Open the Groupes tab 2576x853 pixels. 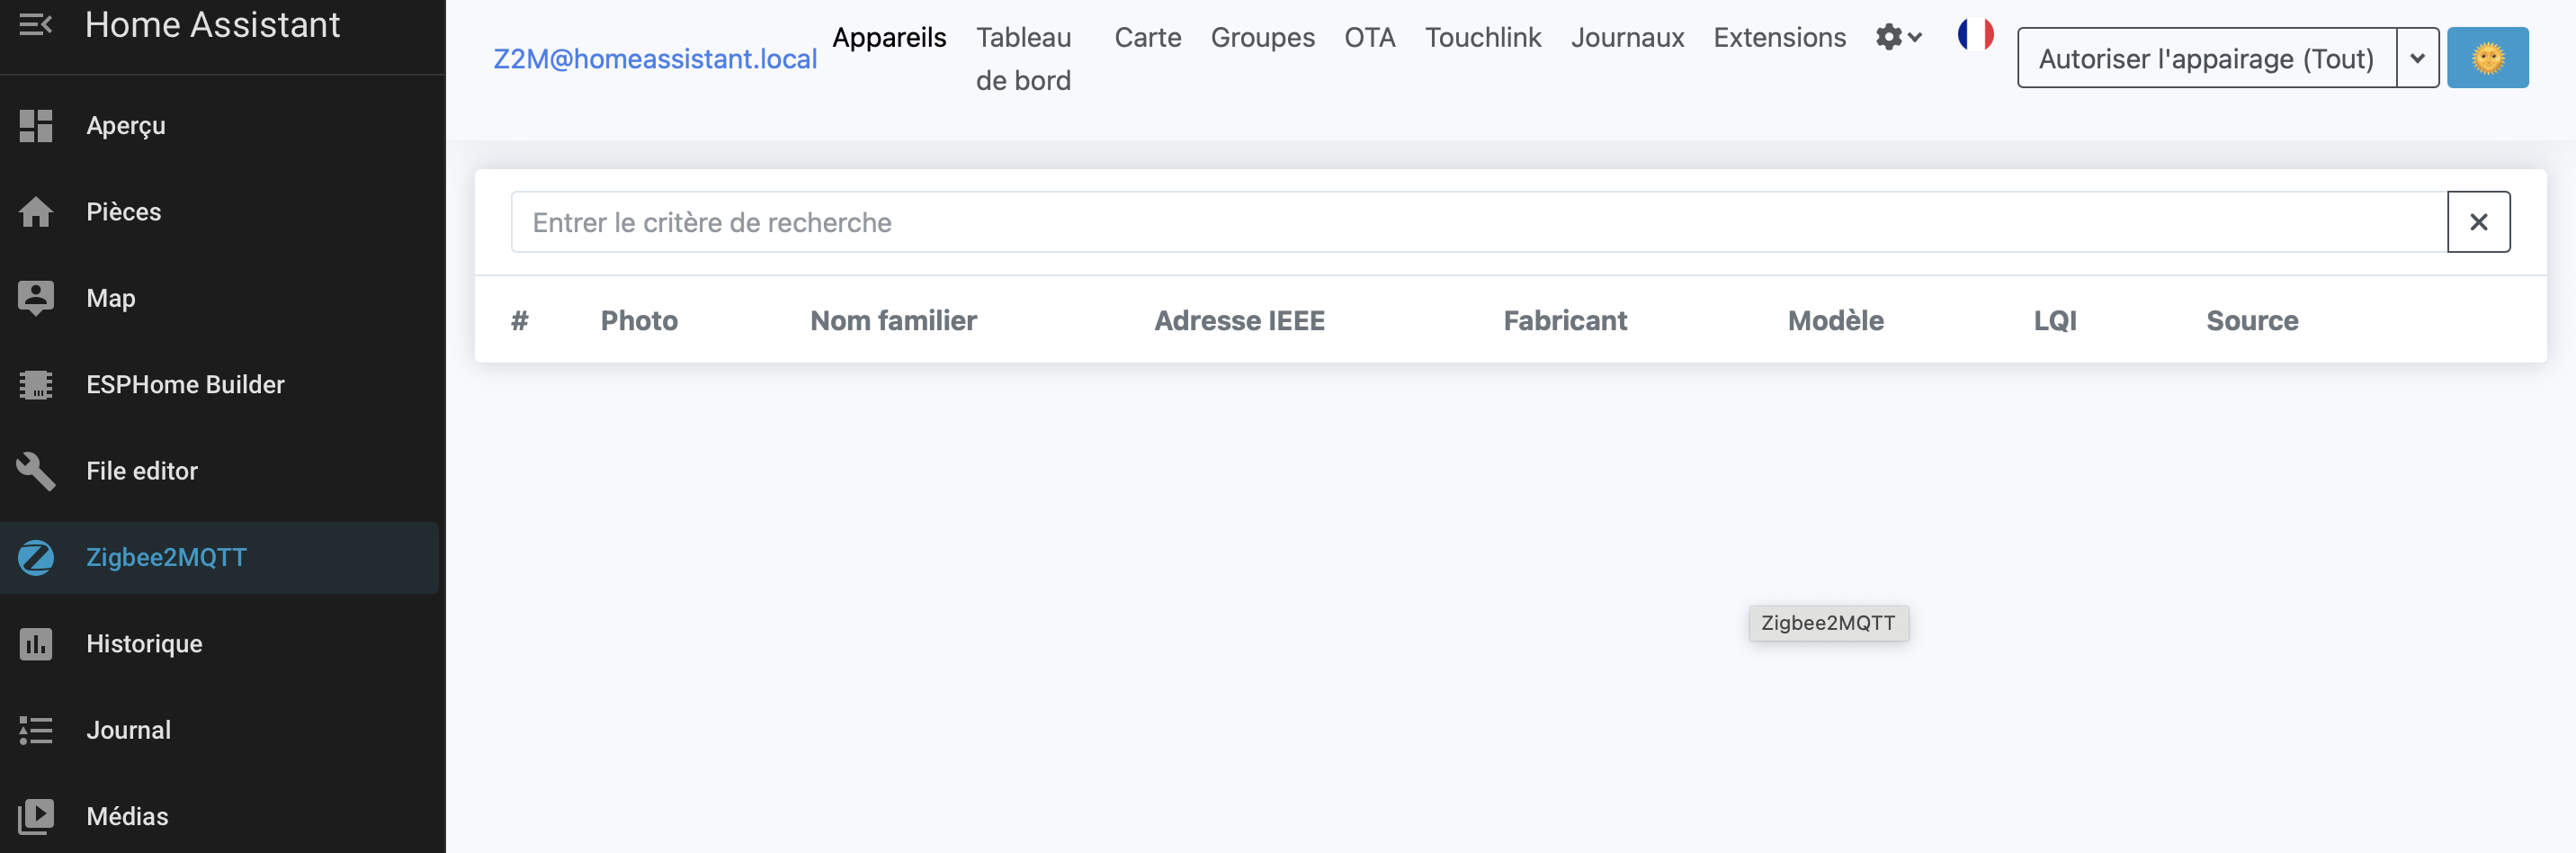point(1262,38)
